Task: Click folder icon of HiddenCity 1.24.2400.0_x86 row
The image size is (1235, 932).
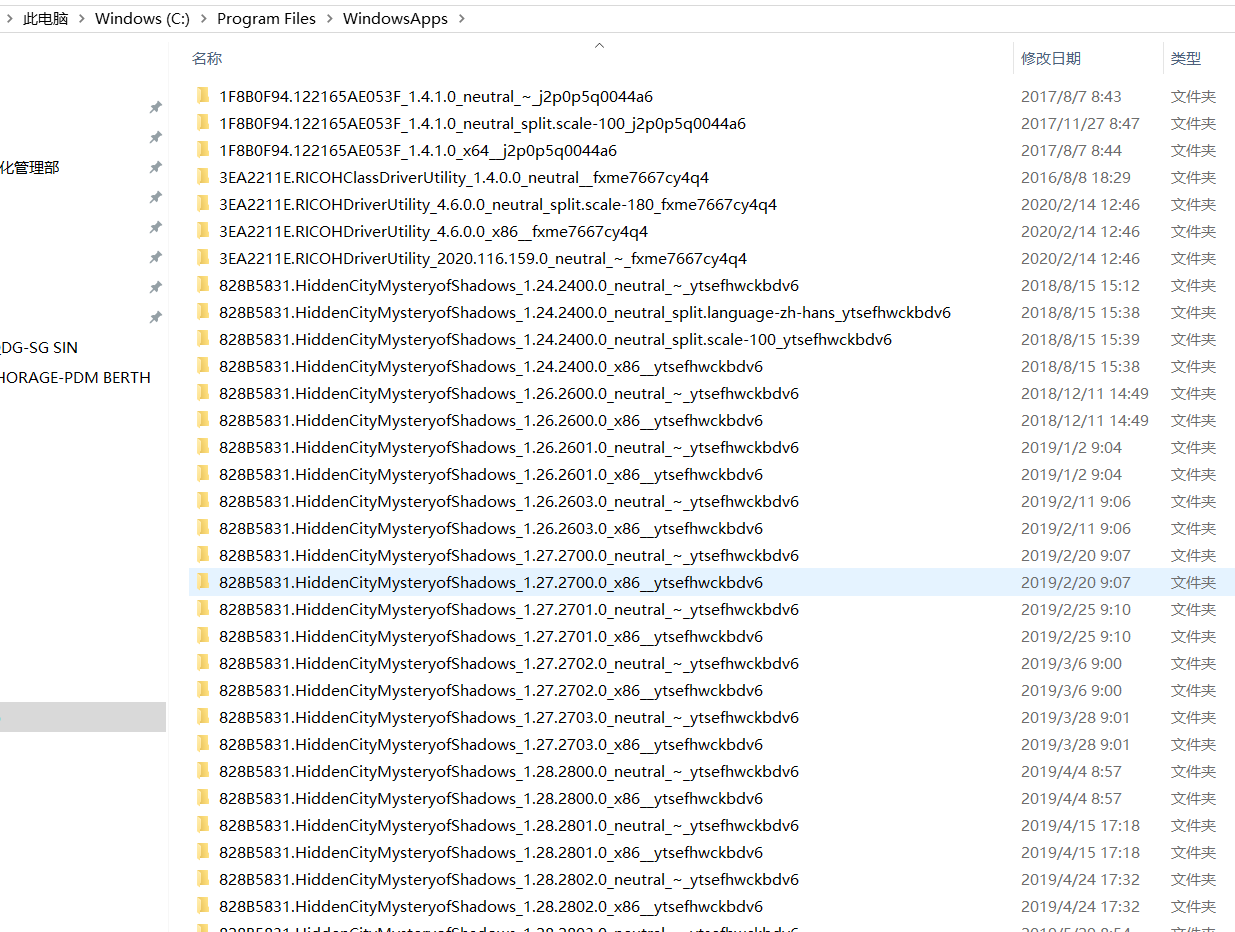Action: pos(203,367)
